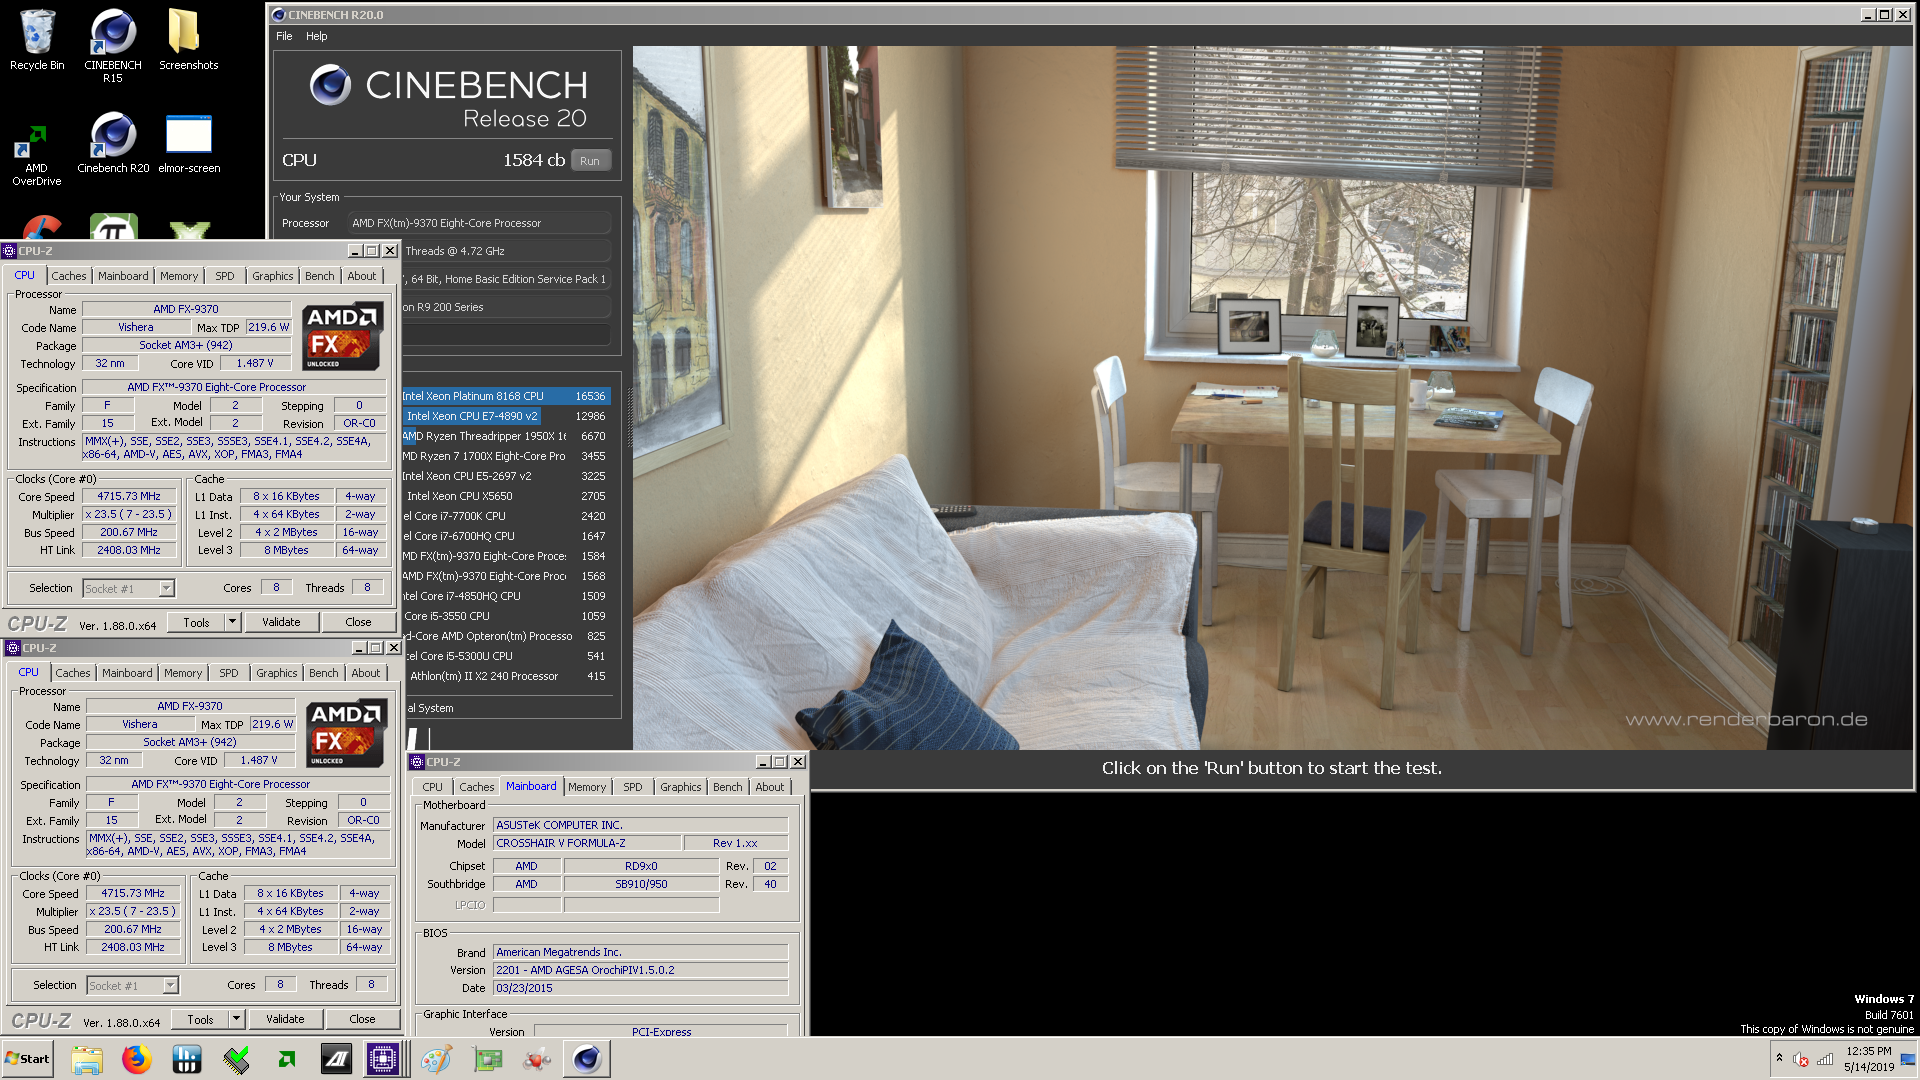
Task: Open Windows Explorer from the taskbar
Action: (x=87, y=1059)
